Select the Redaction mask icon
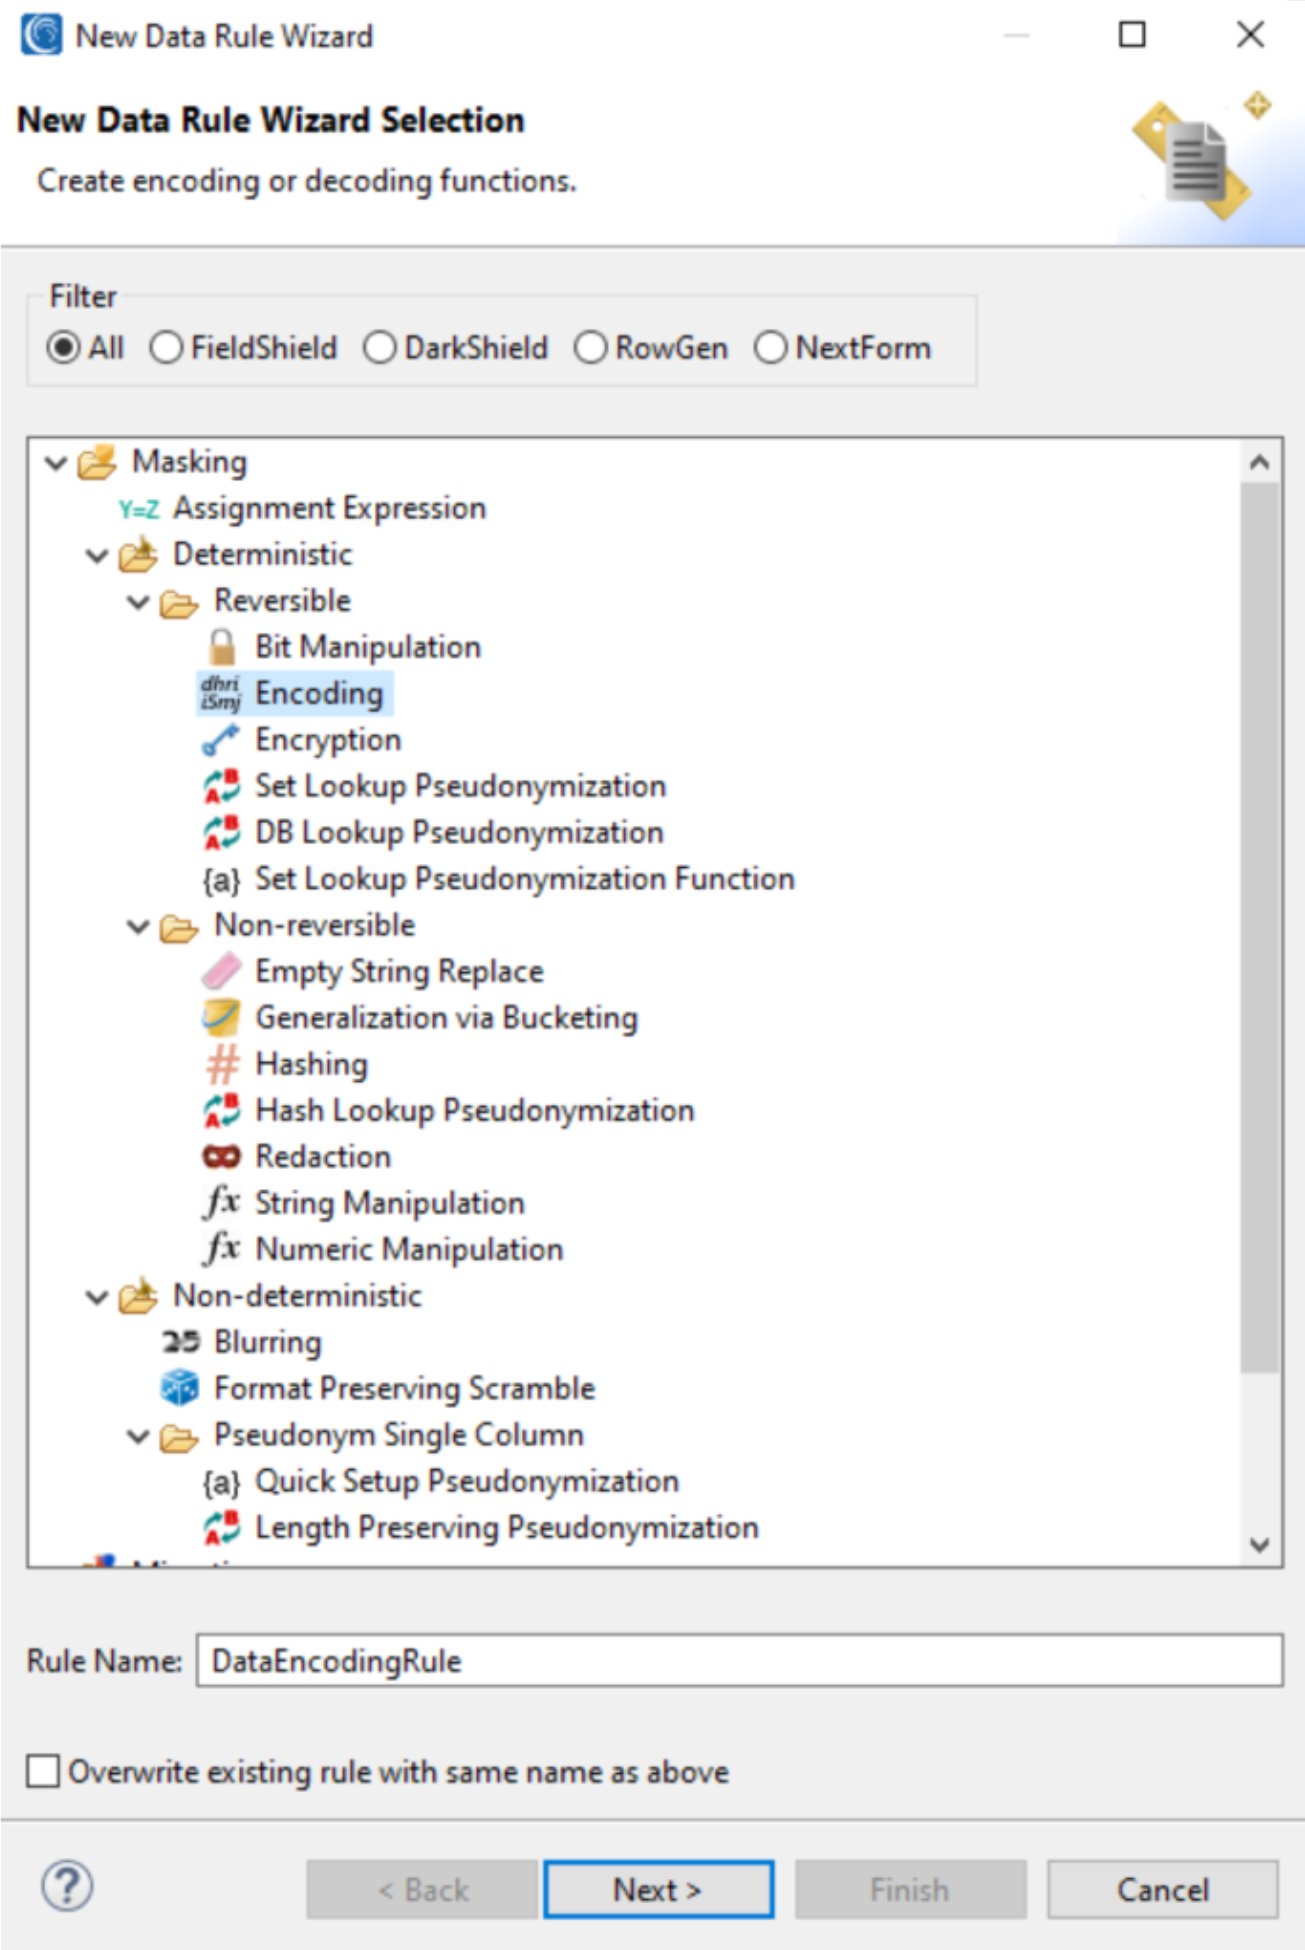Screen dimensions: 1305x1950 [221, 1157]
